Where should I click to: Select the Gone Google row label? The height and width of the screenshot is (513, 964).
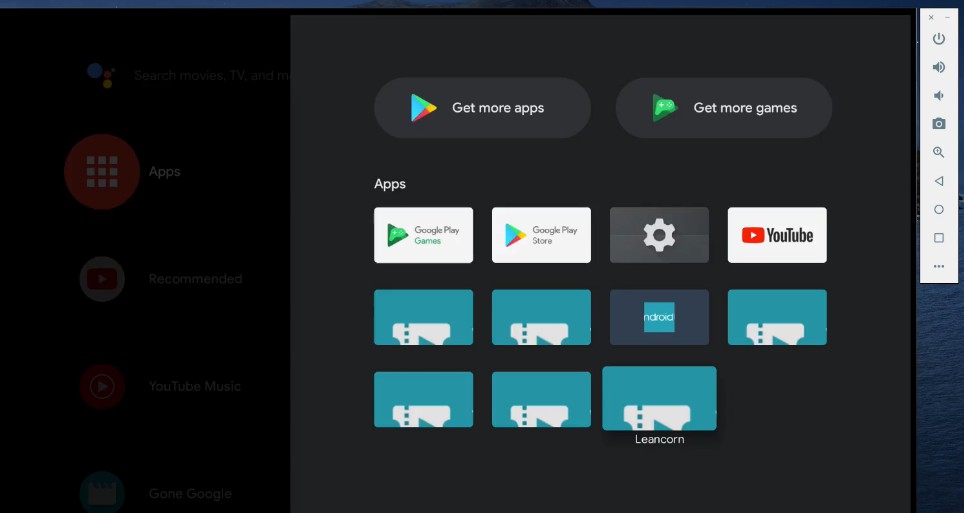(x=190, y=493)
